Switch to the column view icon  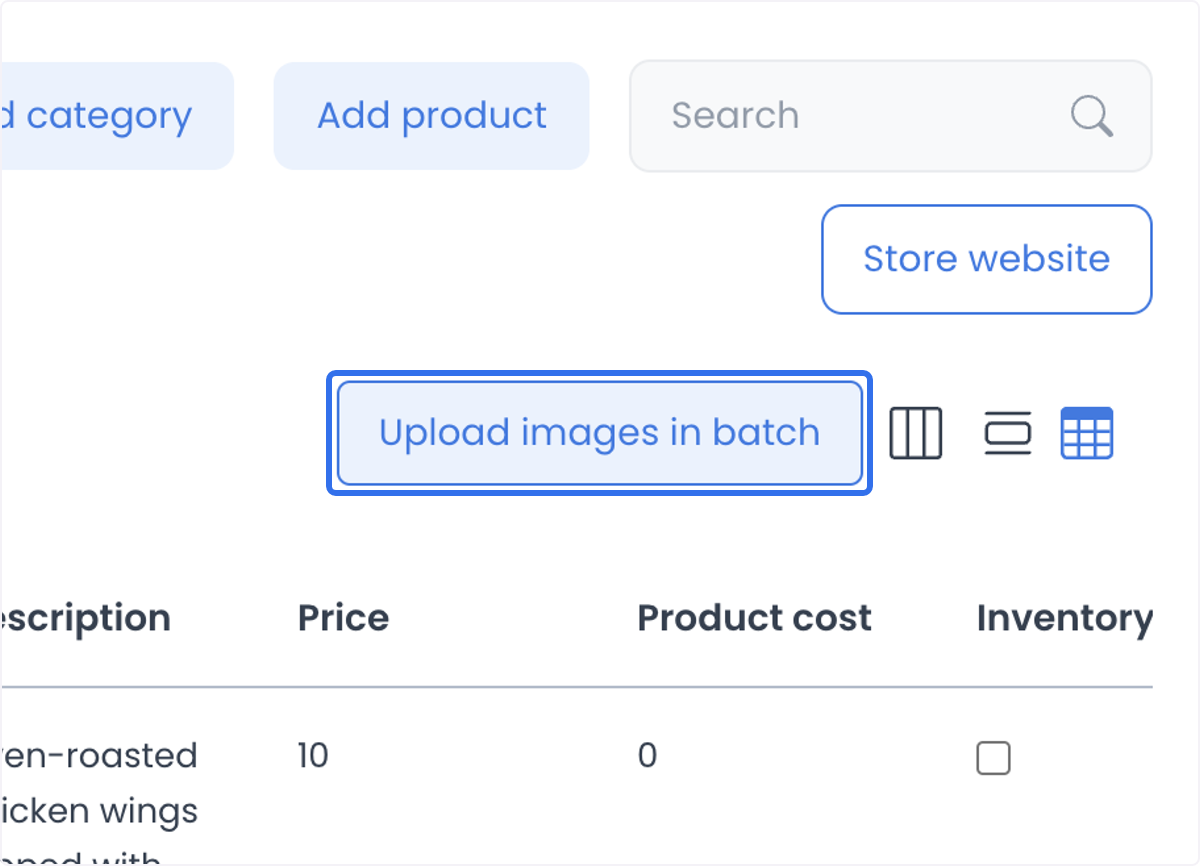click(916, 433)
